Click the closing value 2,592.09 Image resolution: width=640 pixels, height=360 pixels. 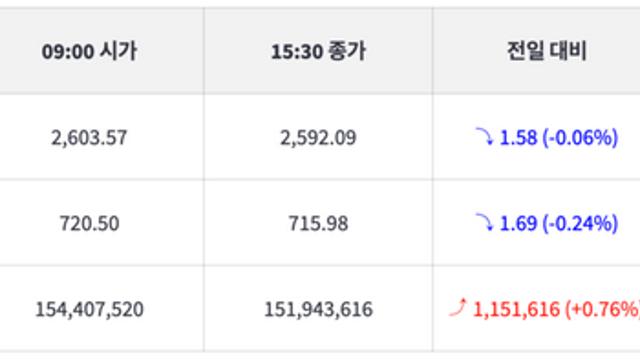point(318,138)
